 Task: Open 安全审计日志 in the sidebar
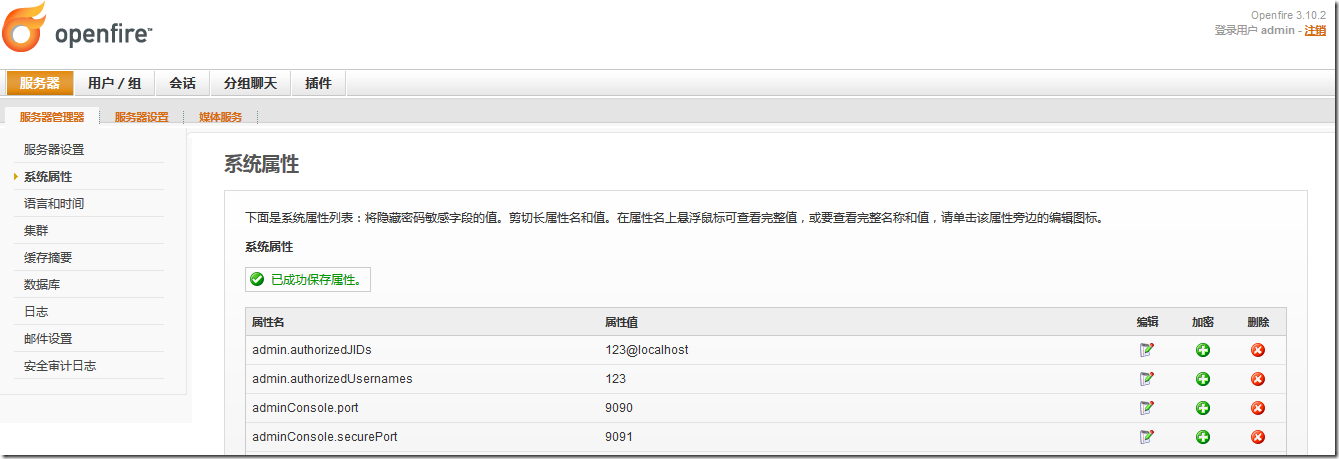[x=60, y=366]
